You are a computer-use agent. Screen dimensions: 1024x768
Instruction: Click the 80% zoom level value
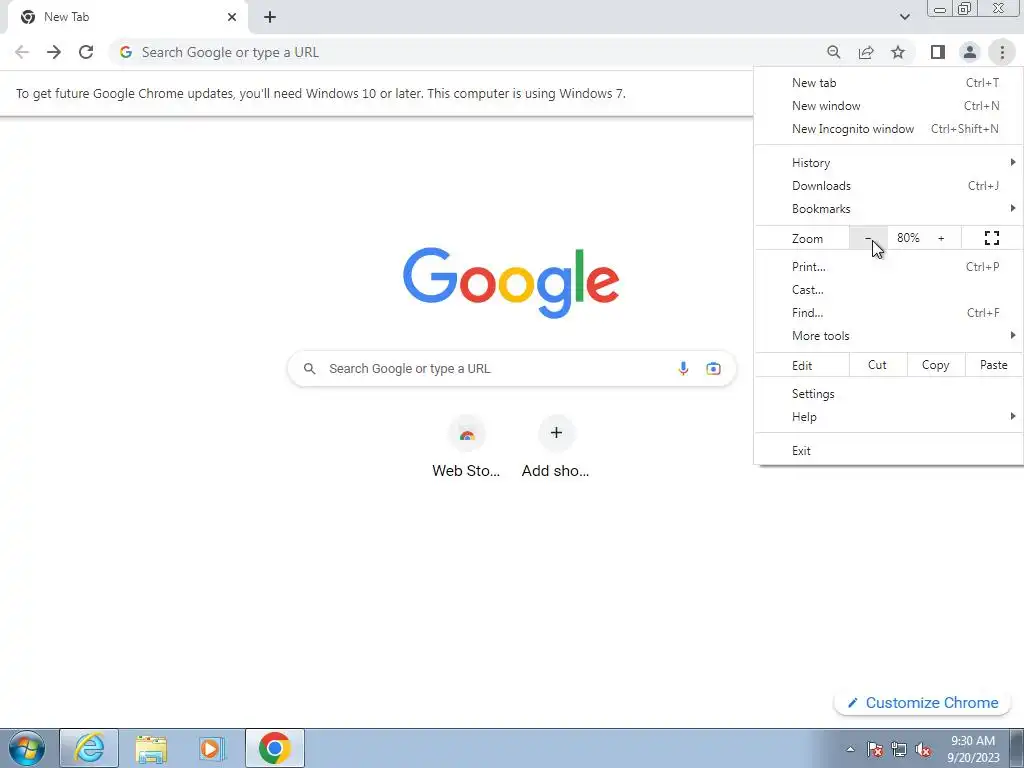908,238
